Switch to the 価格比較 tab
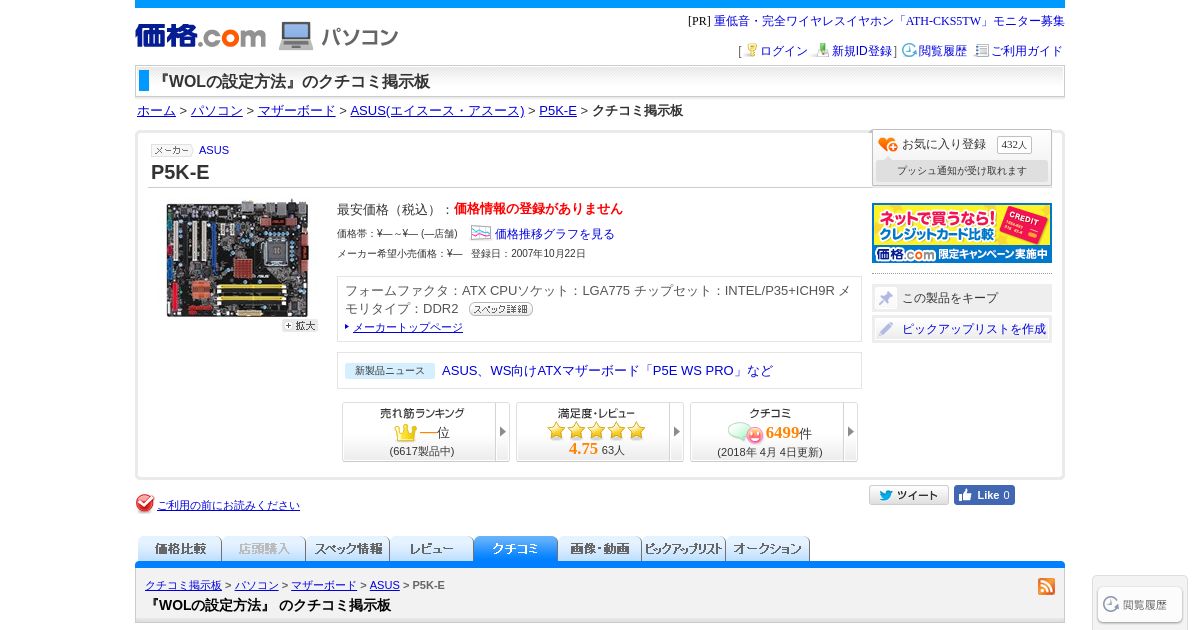The width and height of the screenshot is (1200, 630). click(180, 549)
